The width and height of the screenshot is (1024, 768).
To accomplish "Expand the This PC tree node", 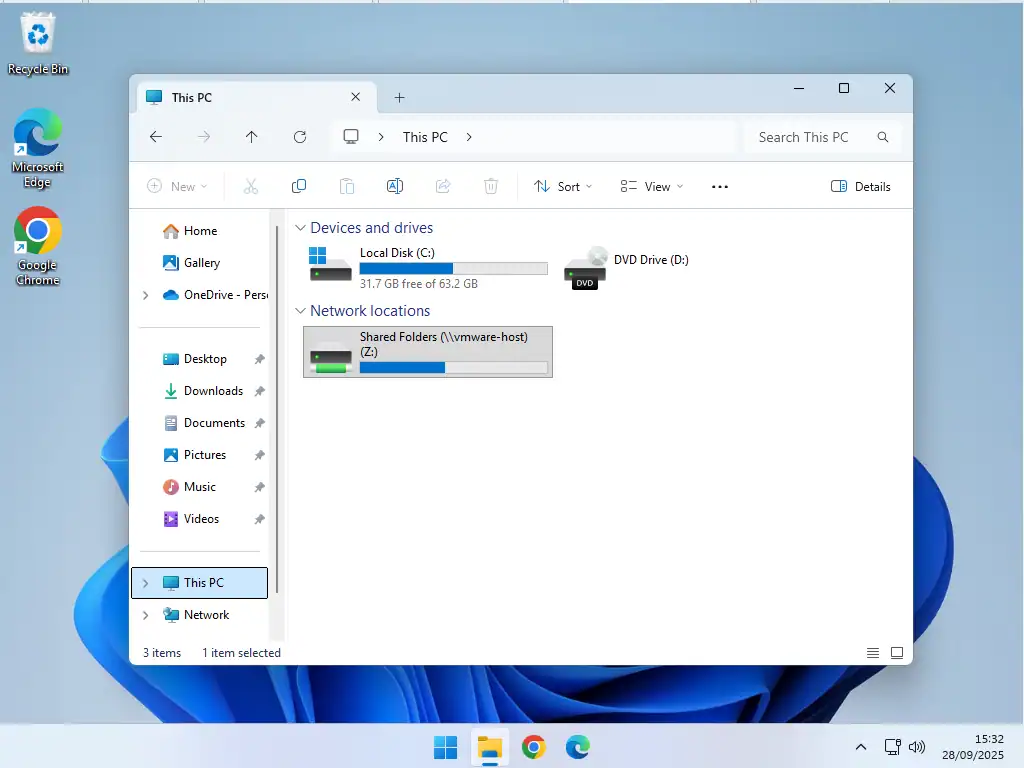I will click(x=146, y=583).
